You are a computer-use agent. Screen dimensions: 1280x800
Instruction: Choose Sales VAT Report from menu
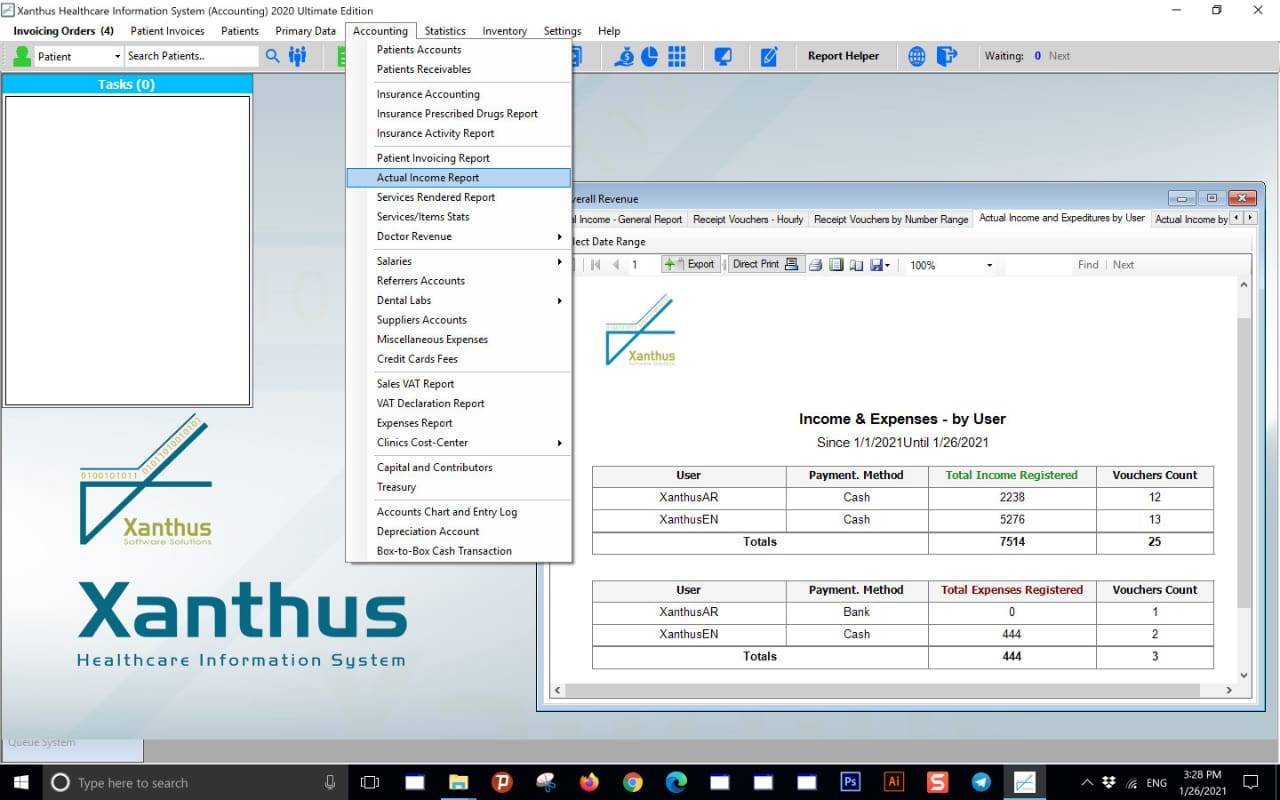click(415, 384)
